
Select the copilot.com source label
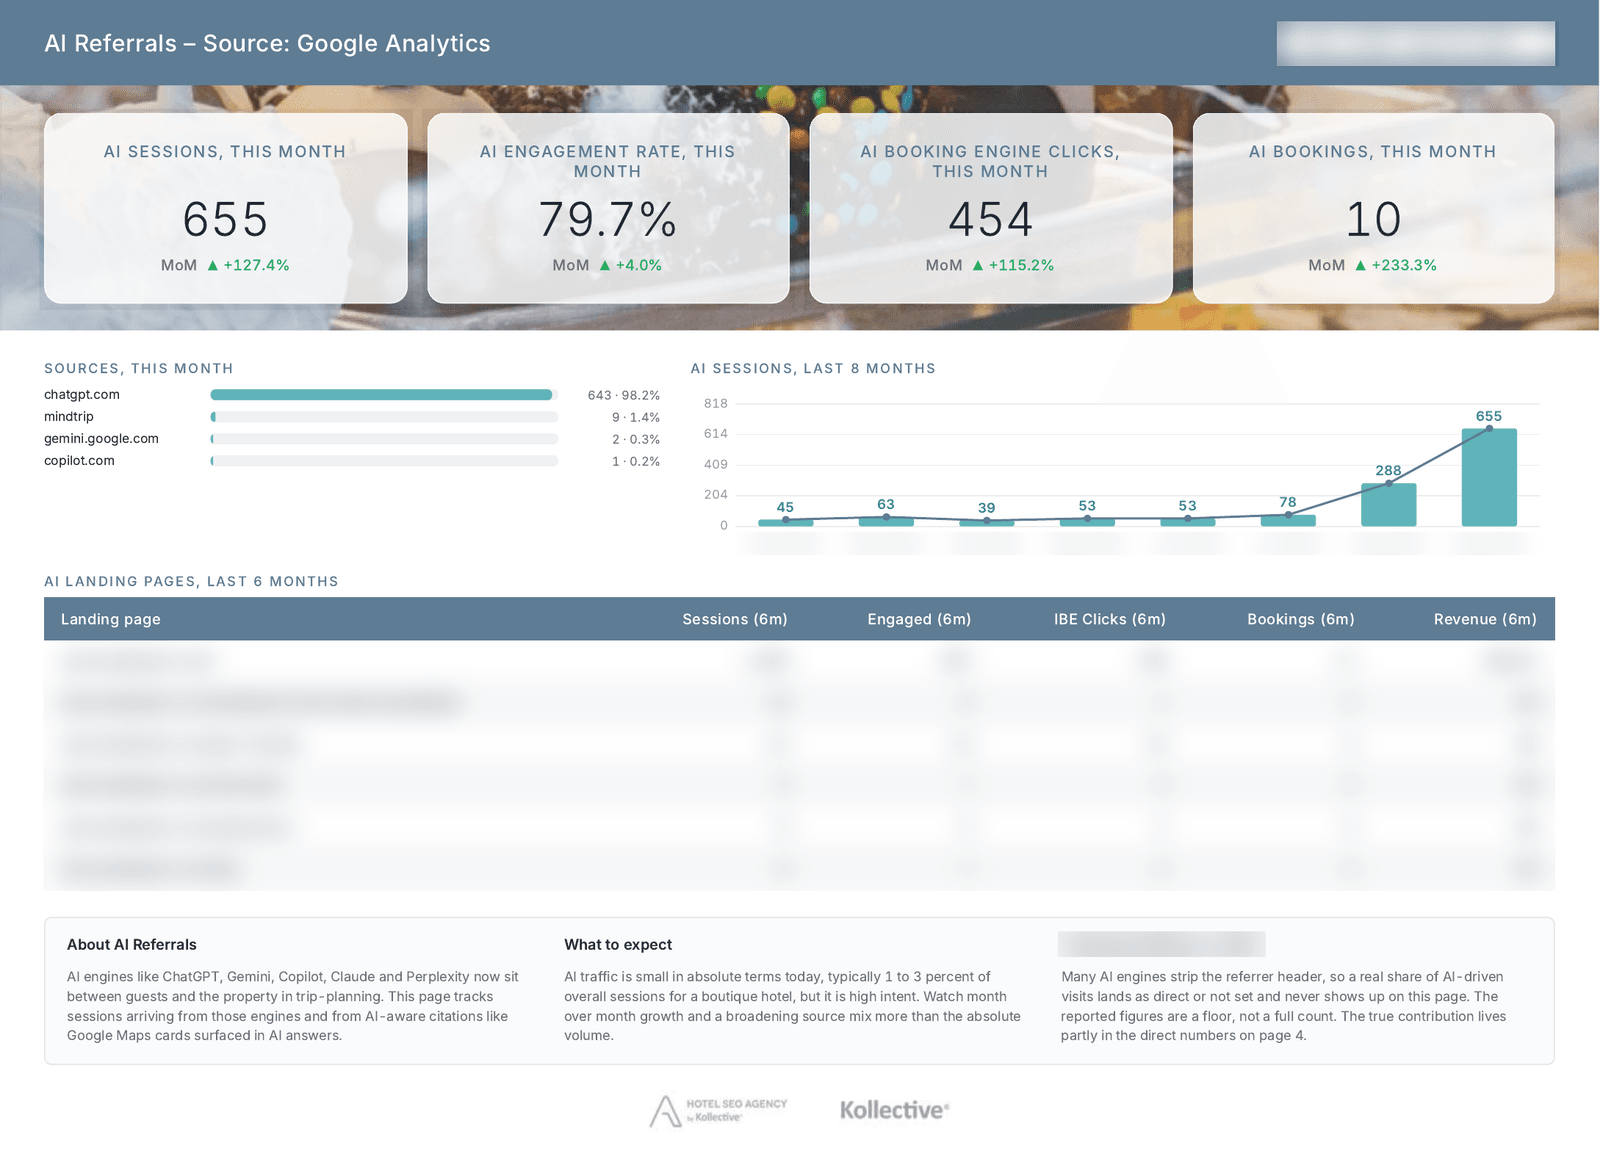click(x=79, y=461)
